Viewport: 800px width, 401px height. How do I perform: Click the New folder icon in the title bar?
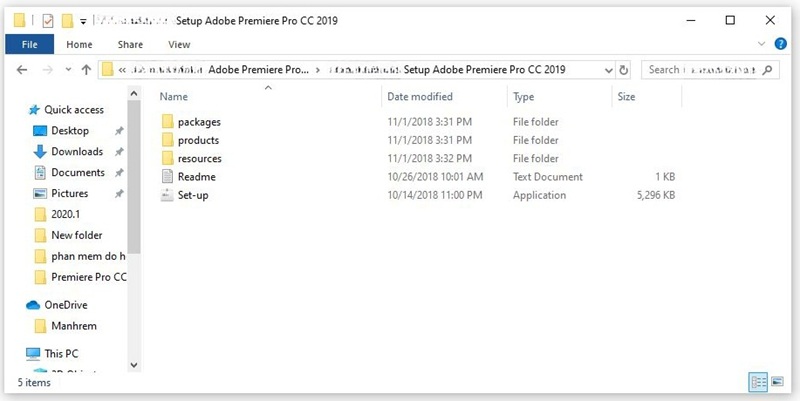coord(67,20)
